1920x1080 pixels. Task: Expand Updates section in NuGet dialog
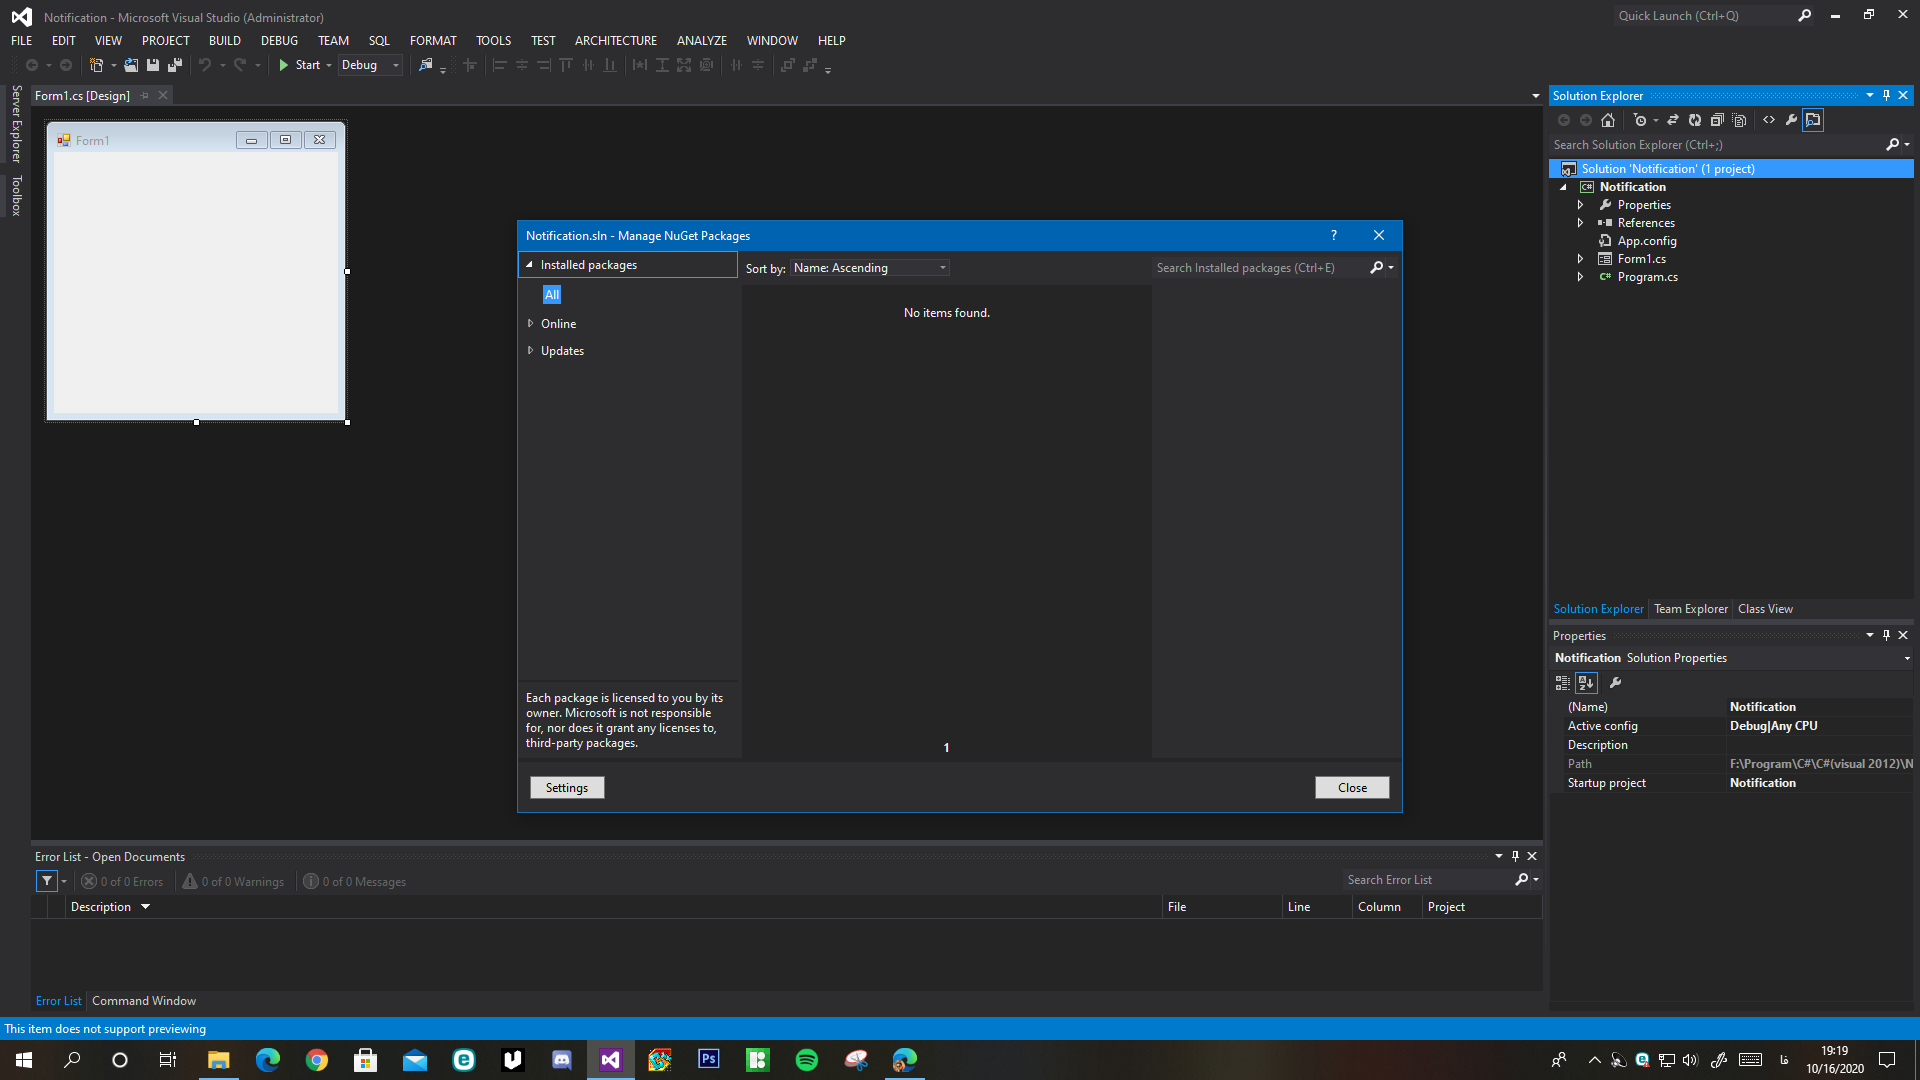(530, 351)
